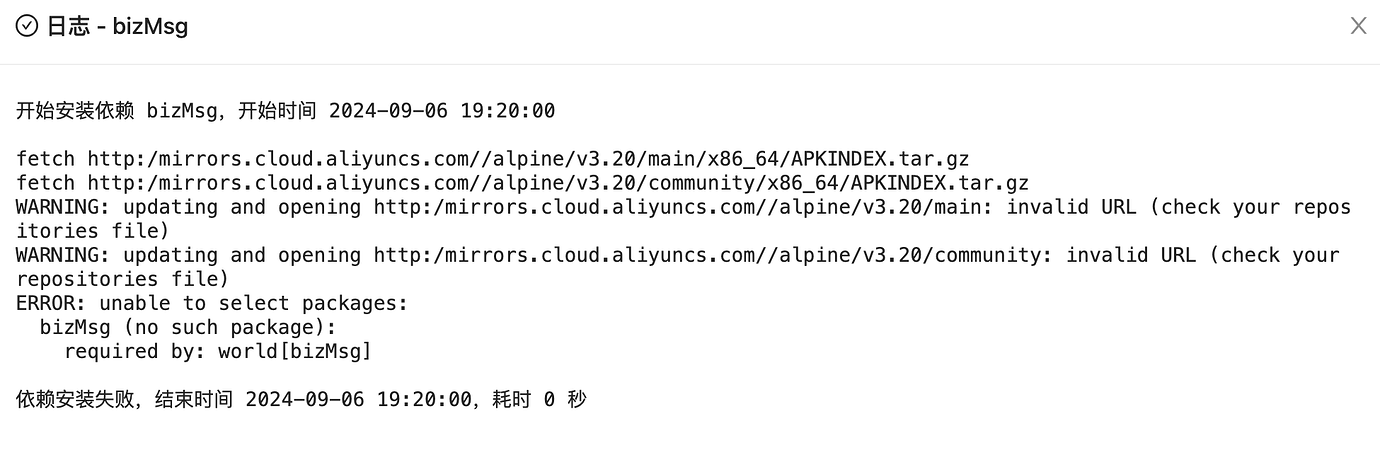Click "WARNING" on the v3.20/community warning line

click(58, 255)
